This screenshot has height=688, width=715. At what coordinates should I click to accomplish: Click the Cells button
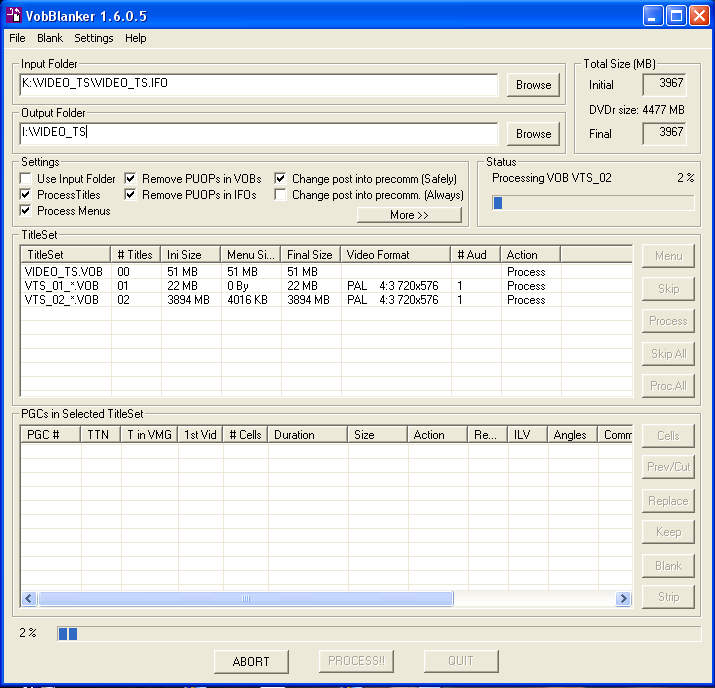(x=668, y=436)
